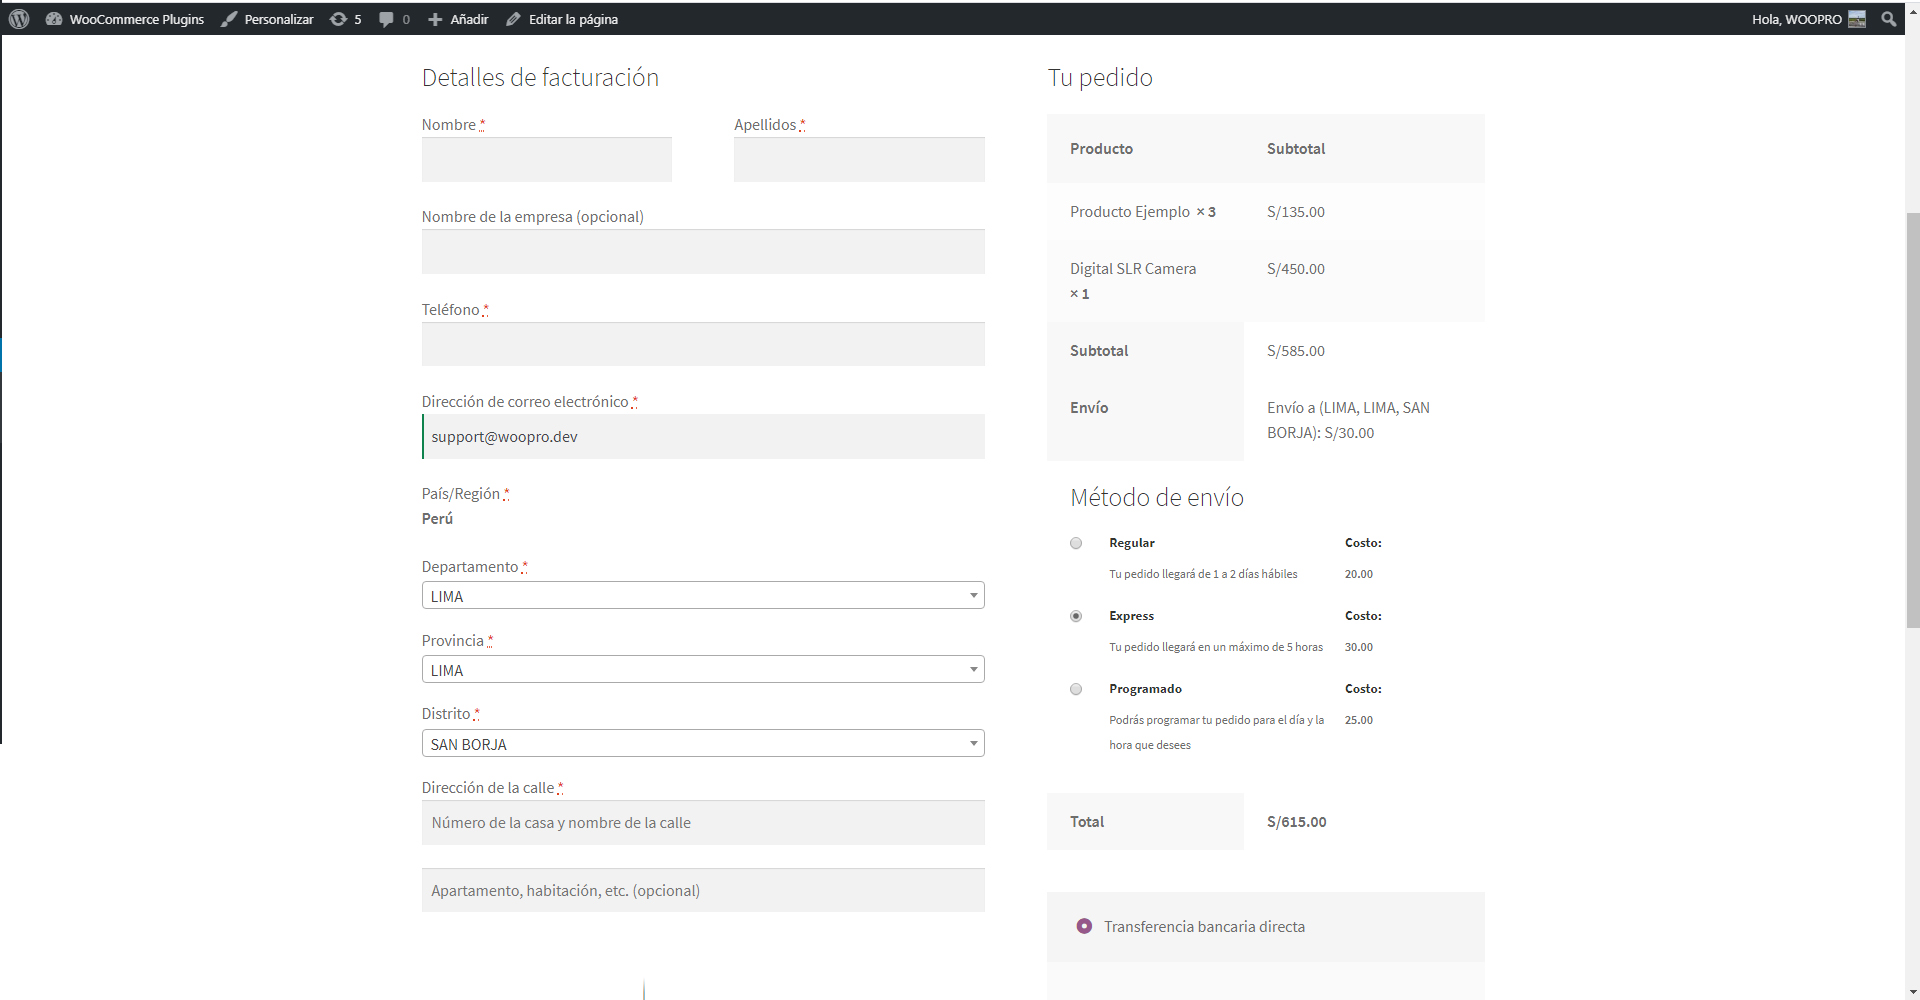Select Transferencia bancaria directa payment
This screenshot has width=1920, height=1000.
click(x=1084, y=926)
